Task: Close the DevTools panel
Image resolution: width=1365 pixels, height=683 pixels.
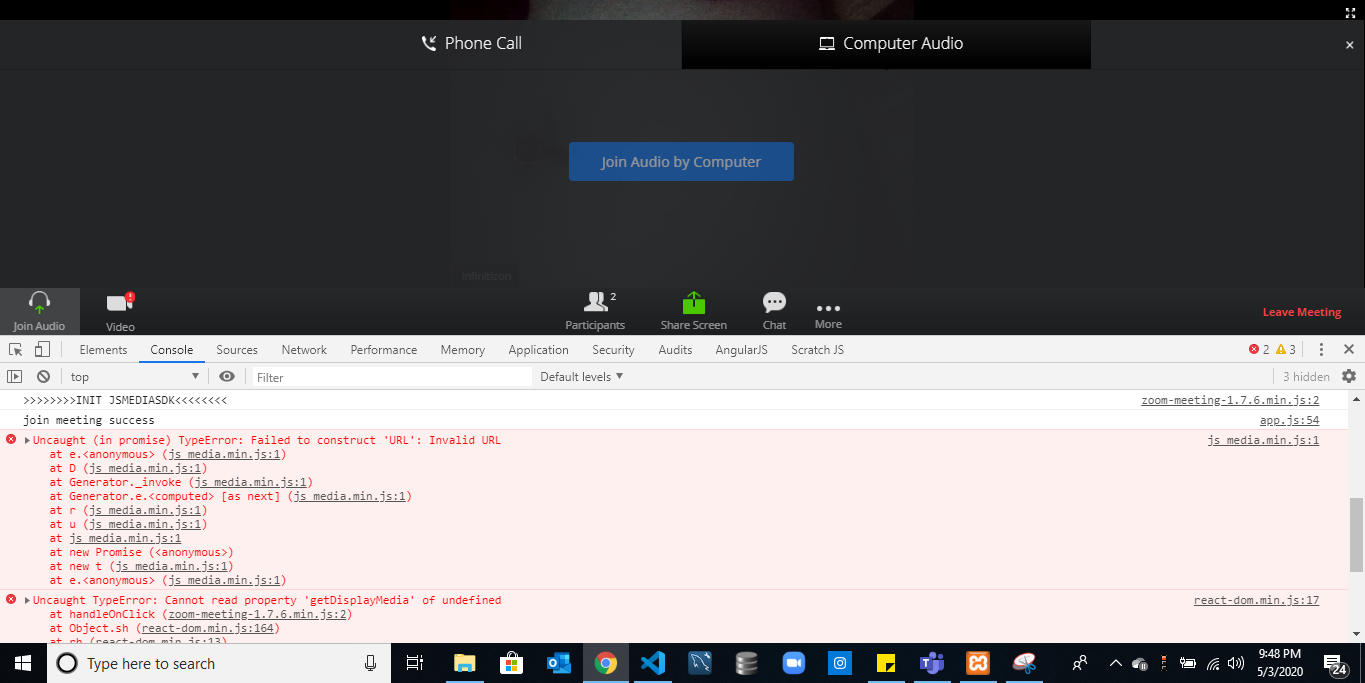Action: click(1348, 349)
